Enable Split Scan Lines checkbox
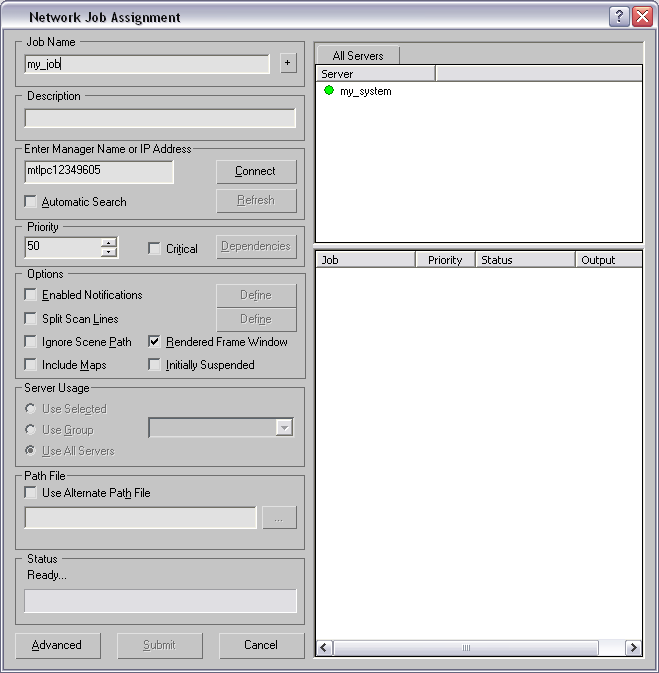 [x=30, y=318]
